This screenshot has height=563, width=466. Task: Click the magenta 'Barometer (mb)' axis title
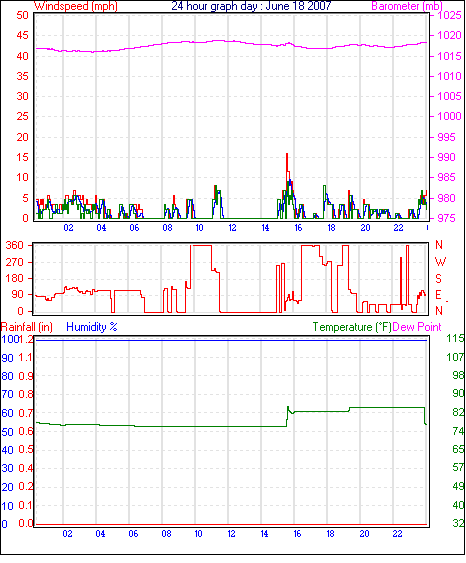pos(407,6)
